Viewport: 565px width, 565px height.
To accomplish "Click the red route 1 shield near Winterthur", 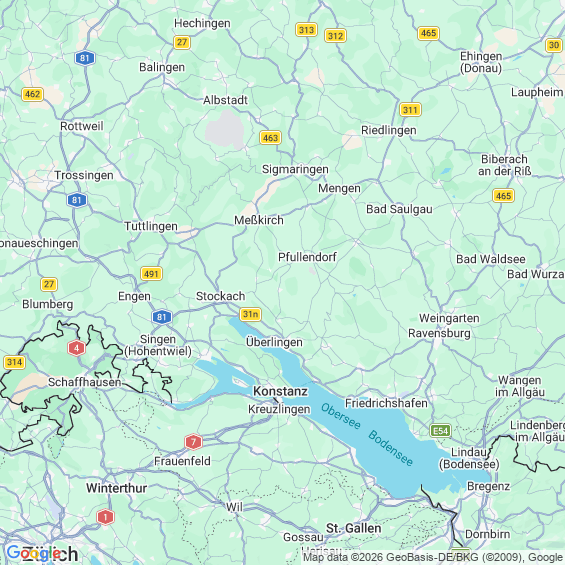I will (x=105, y=517).
